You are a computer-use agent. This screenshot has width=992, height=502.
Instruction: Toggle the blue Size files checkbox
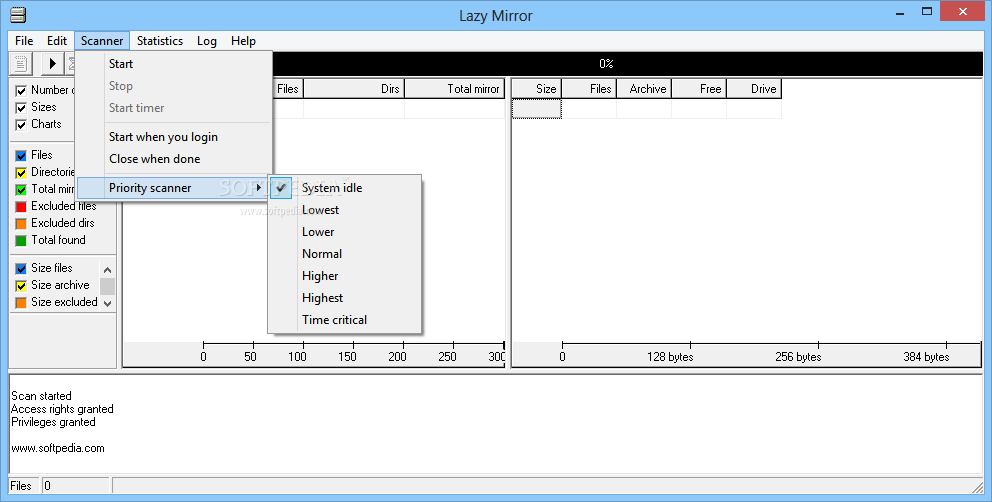click(21, 268)
